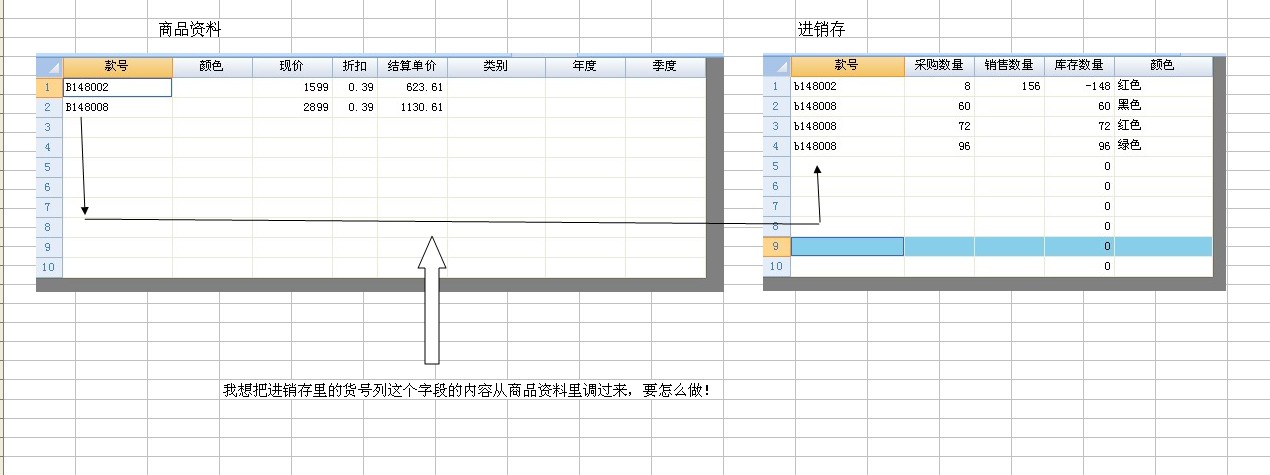This screenshot has height=475, width=1270.
Task: Click the 商品资料 title text
Action: 190,30
